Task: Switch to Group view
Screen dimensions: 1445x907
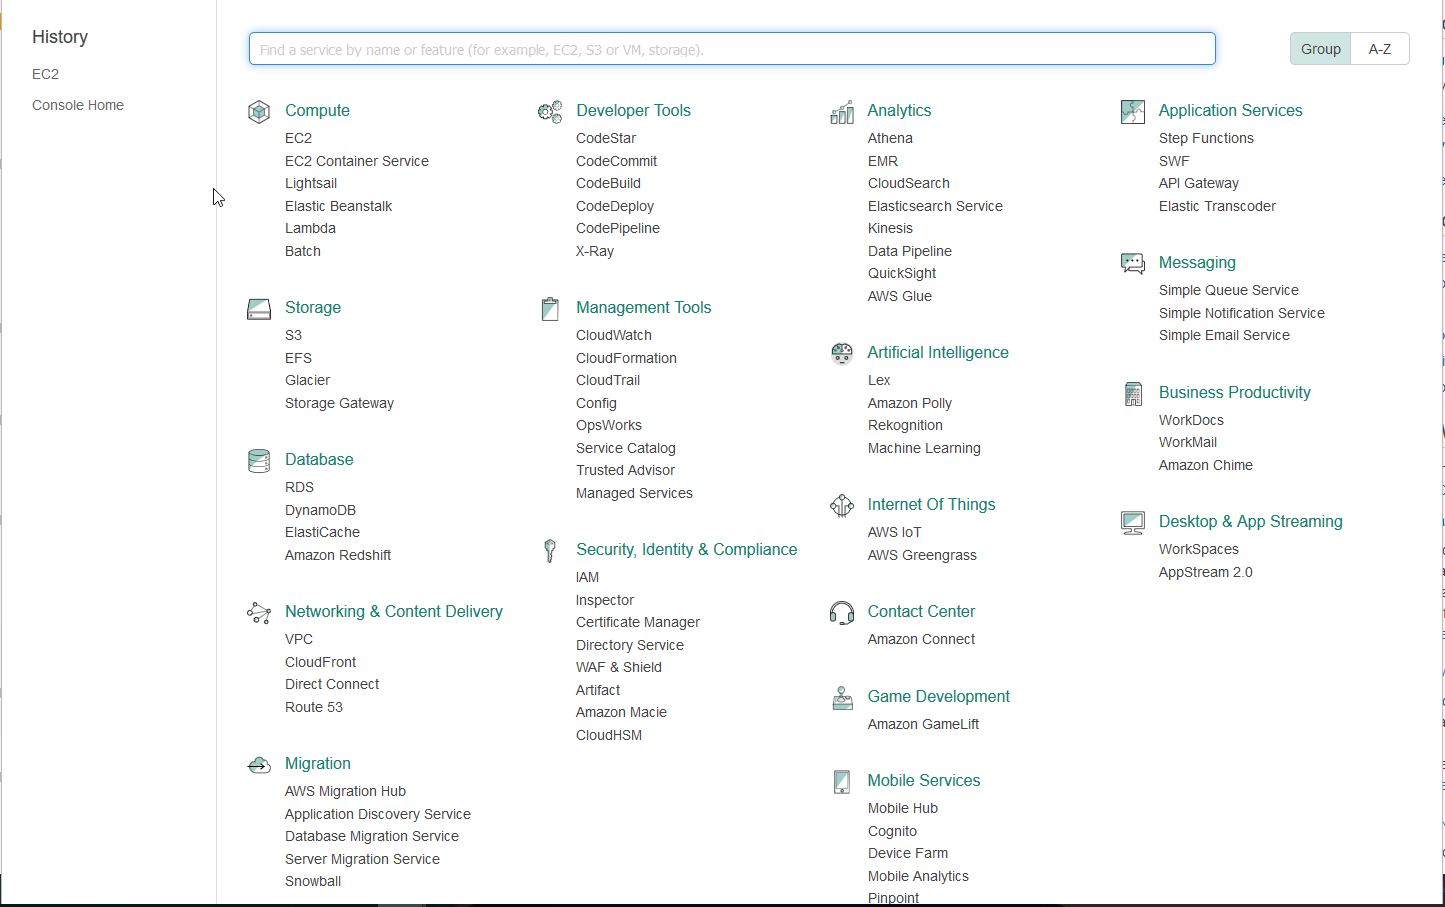Action: tap(1320, 49)
